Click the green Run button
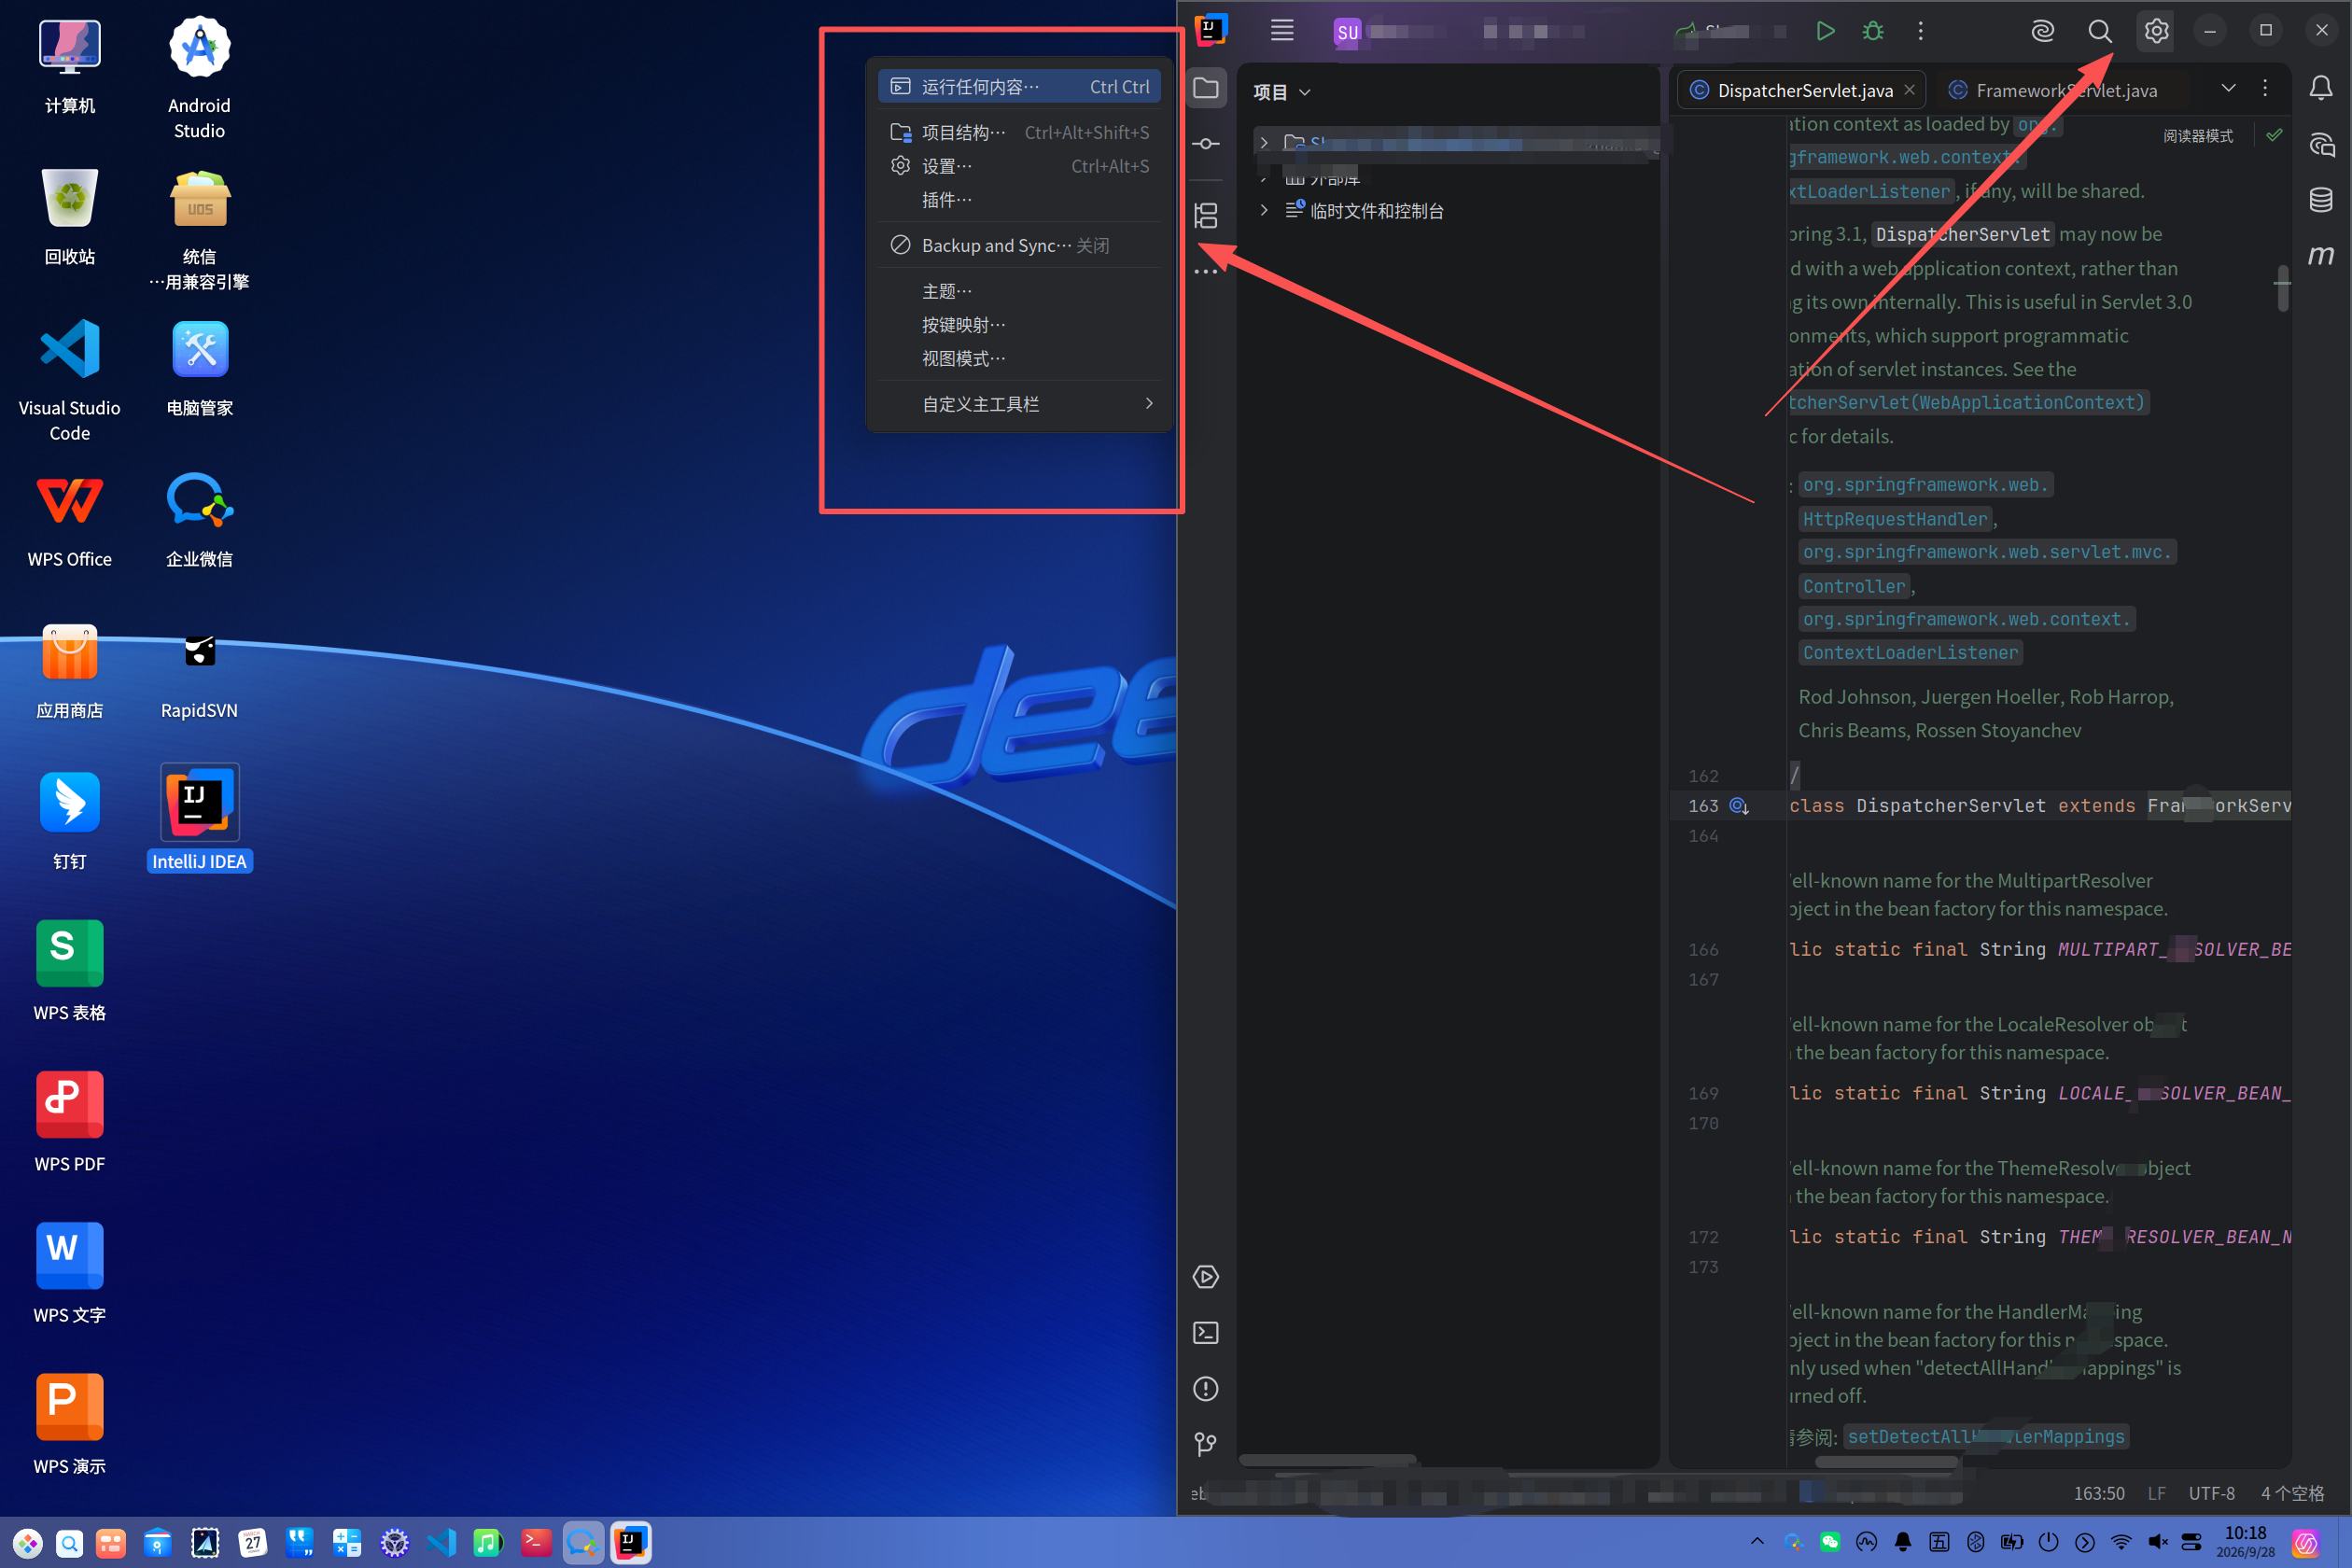Image resolution: width=2352 pixels, height=1568 pixels. pos(1825,31)
